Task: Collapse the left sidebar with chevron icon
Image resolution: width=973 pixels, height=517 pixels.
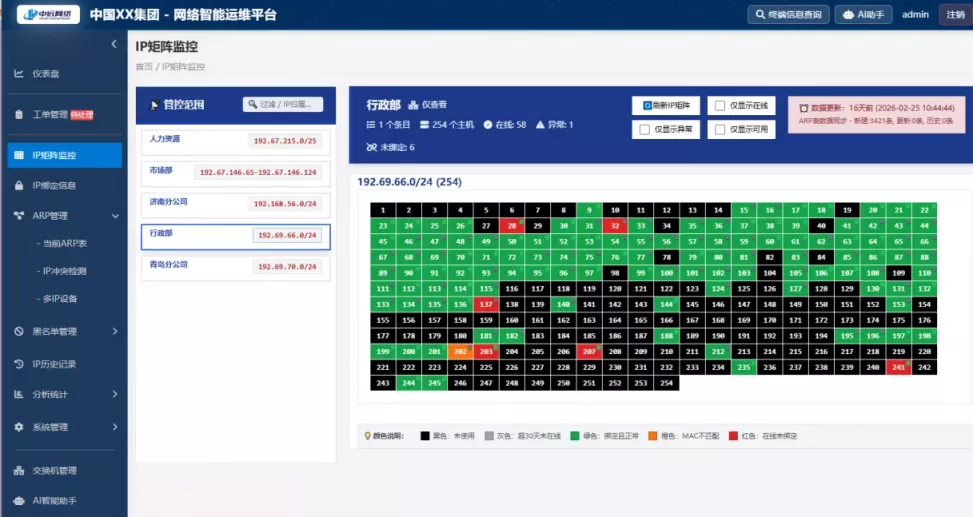Action: click(114, 45)
